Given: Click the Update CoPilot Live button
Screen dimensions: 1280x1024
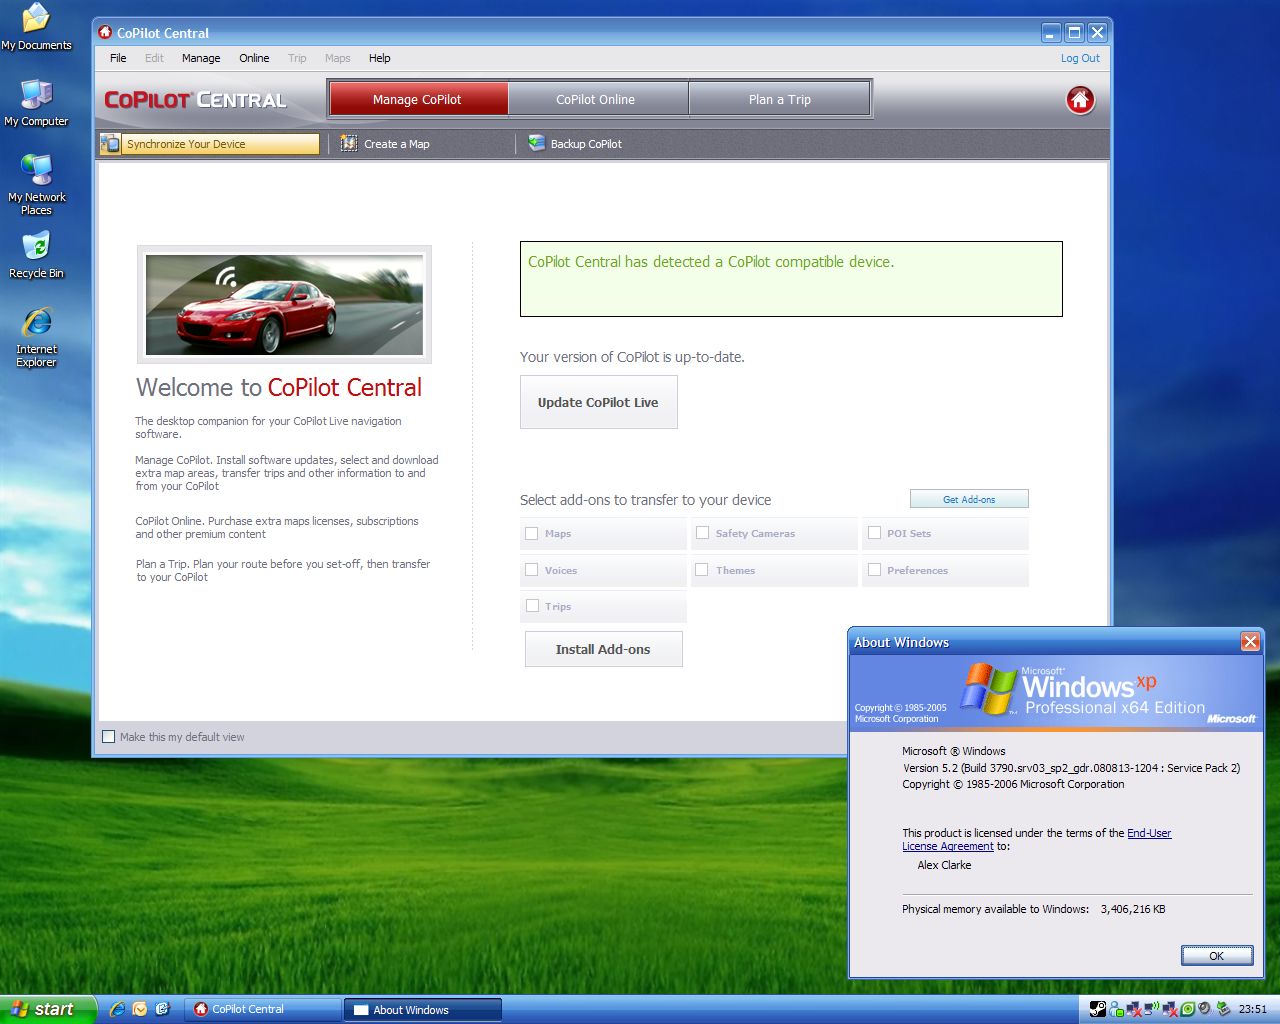Looking at the screenshot, I should (598, 402).
